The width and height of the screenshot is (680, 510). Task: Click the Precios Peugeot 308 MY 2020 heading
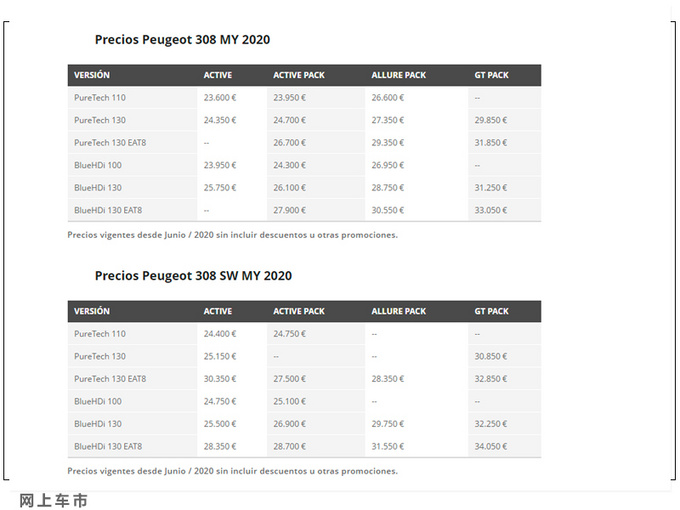[x=182, y=39]
